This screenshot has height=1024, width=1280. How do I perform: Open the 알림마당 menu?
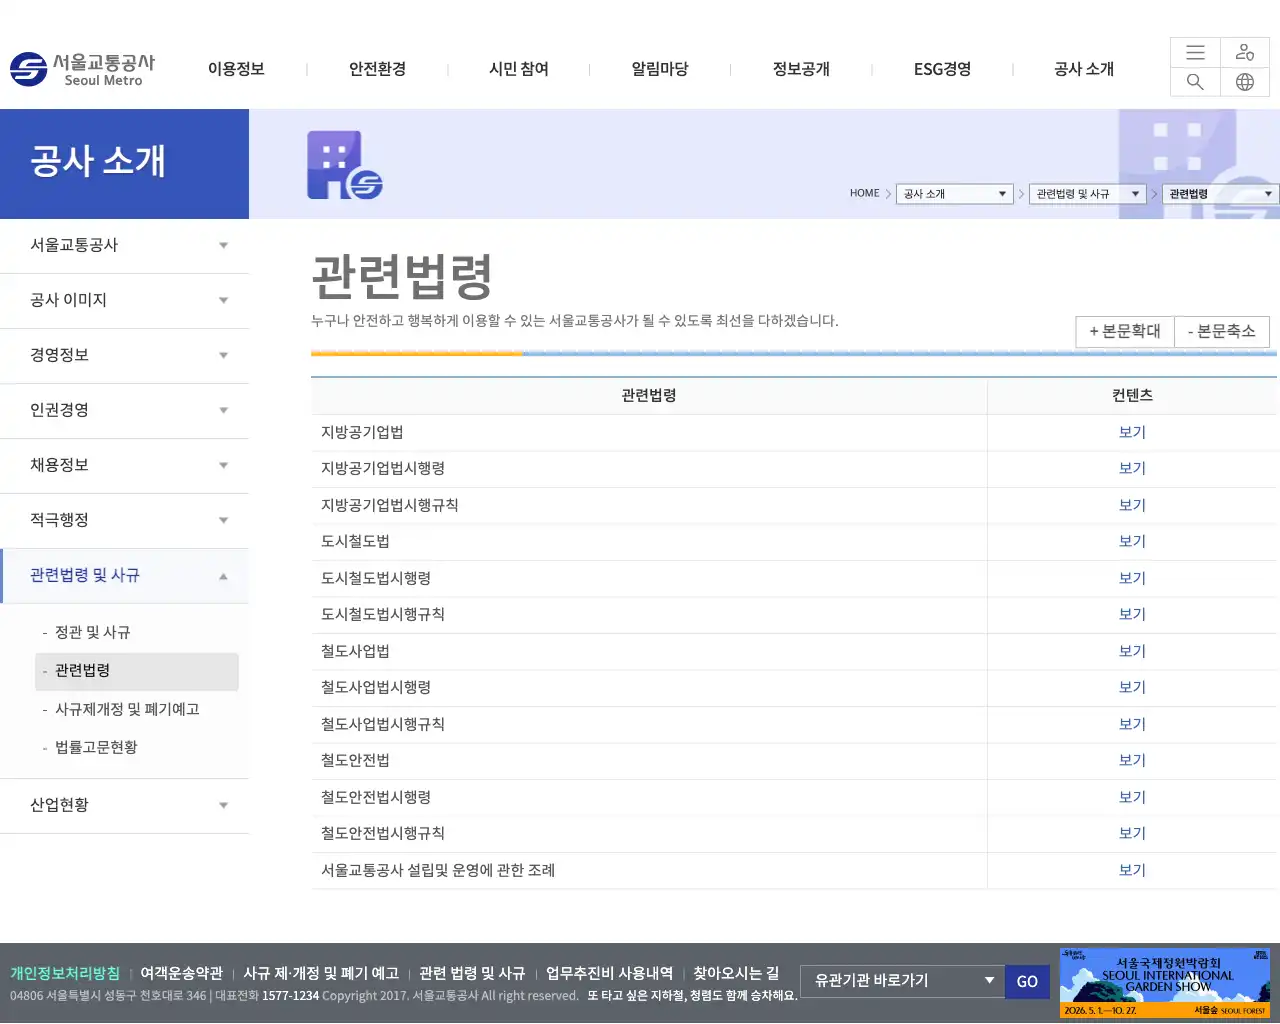(x=660, y=69)
